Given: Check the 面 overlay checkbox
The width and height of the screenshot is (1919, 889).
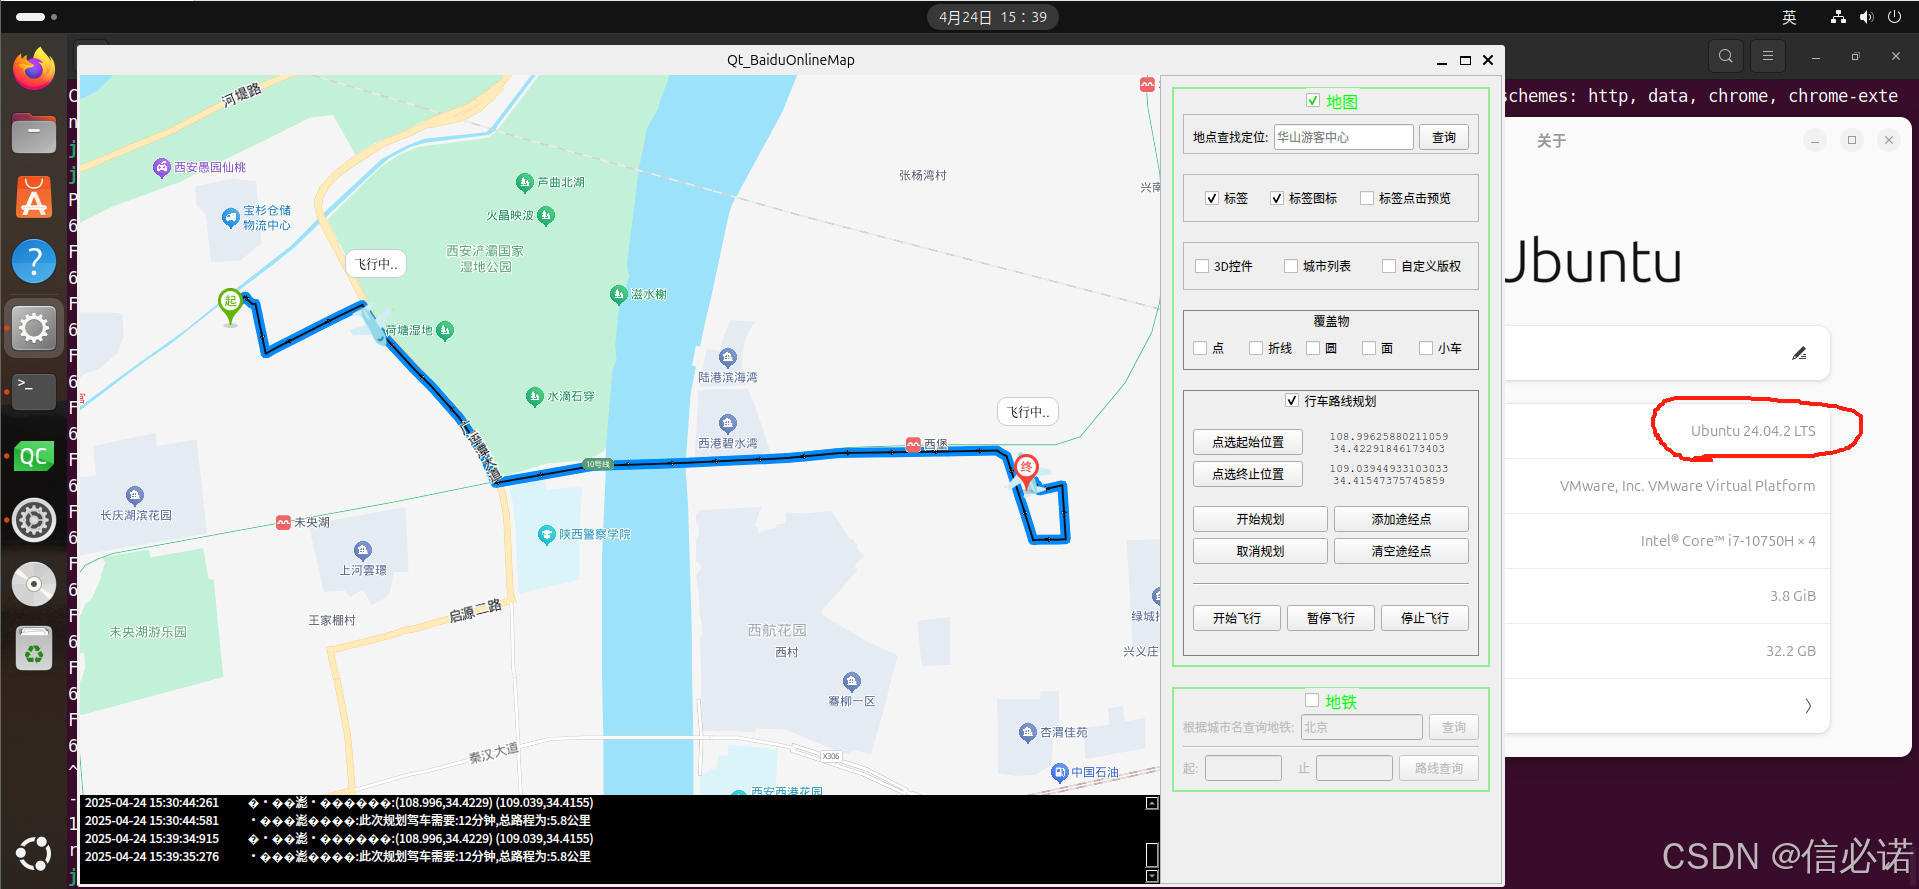Looking at the screenshot, I should [x=1369, y=348].
